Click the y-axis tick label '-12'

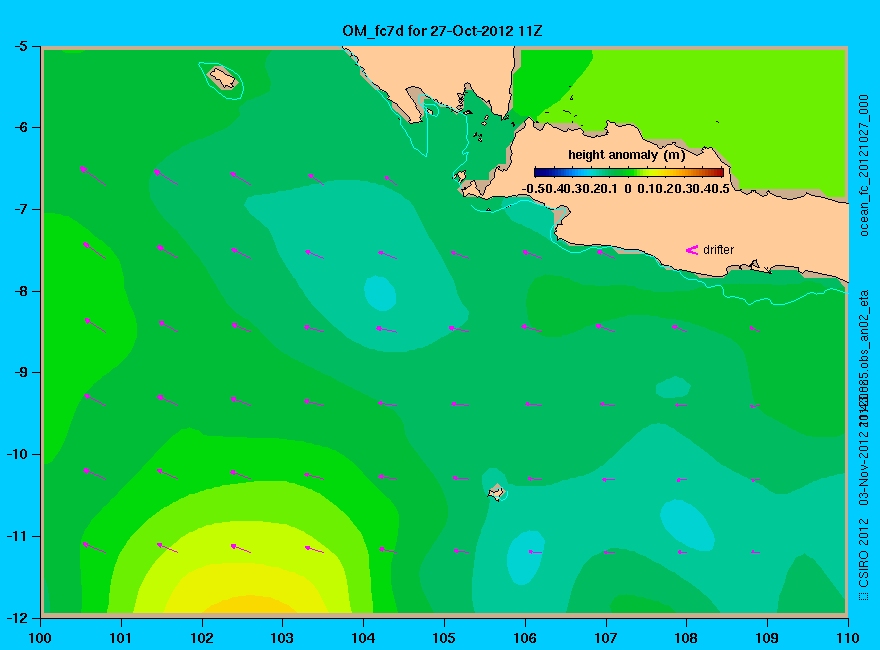[17, 618]
